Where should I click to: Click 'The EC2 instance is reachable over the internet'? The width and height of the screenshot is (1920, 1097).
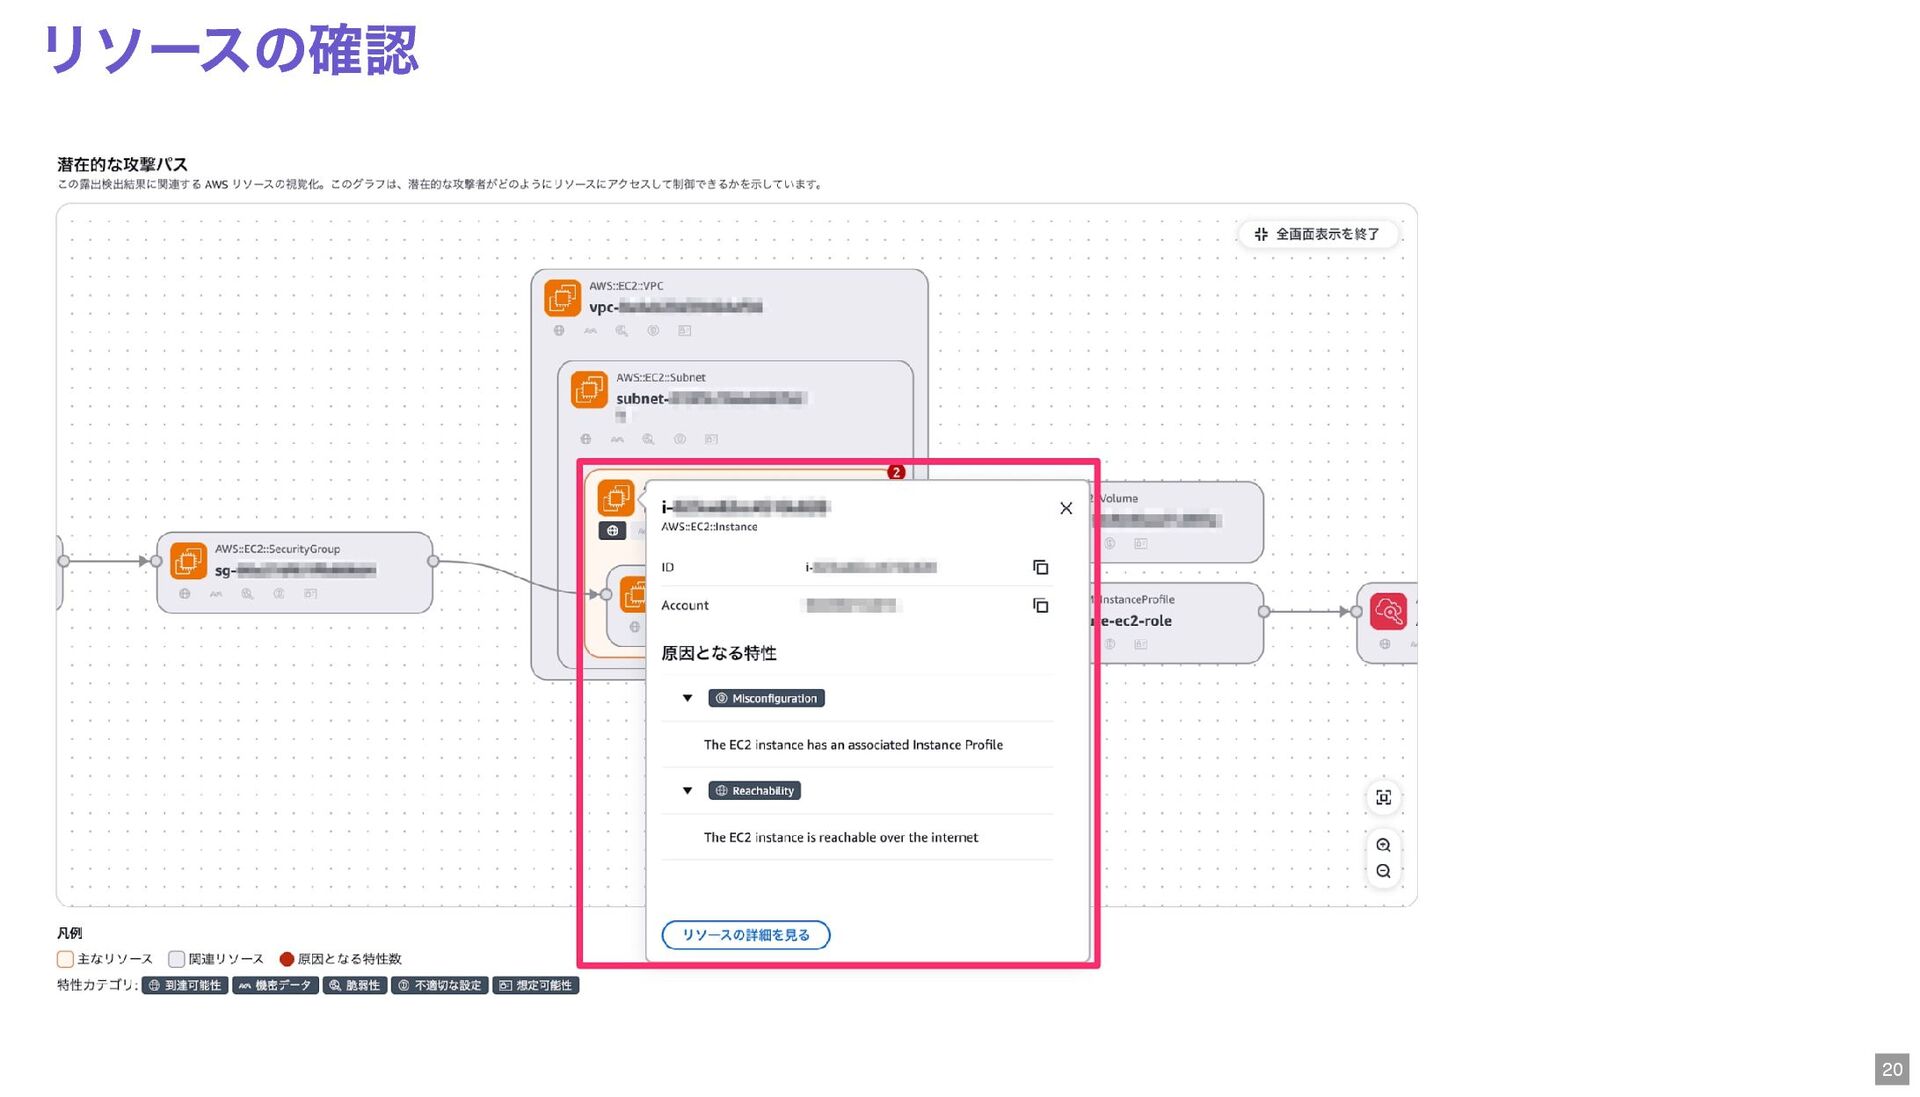(841, 838)
